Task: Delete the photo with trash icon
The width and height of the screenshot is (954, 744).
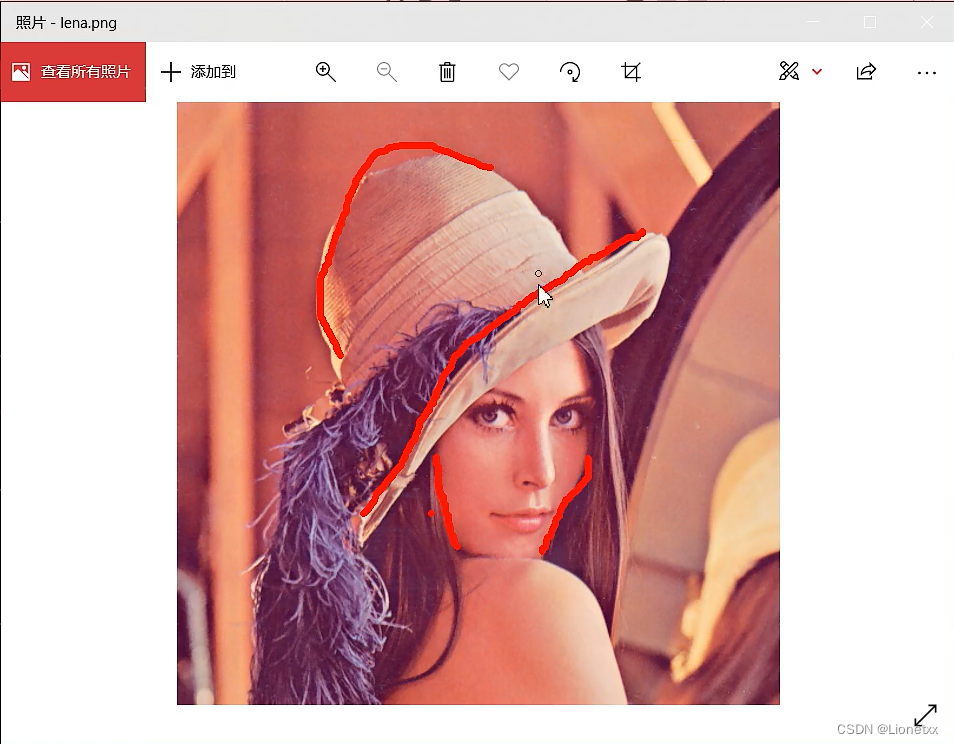Action: coord(447,72)
